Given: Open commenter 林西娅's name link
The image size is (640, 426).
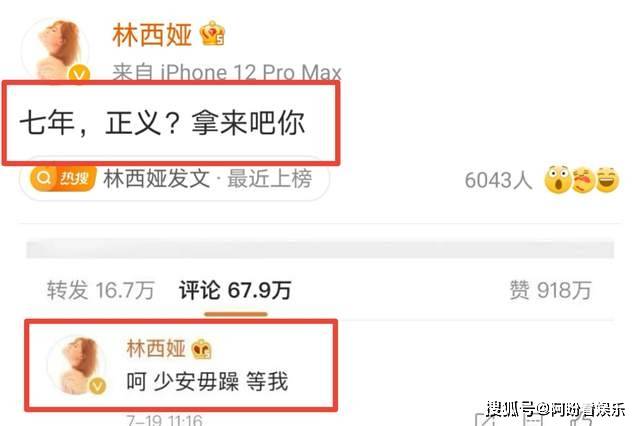Looking at the screenshot, I should 156,348.
